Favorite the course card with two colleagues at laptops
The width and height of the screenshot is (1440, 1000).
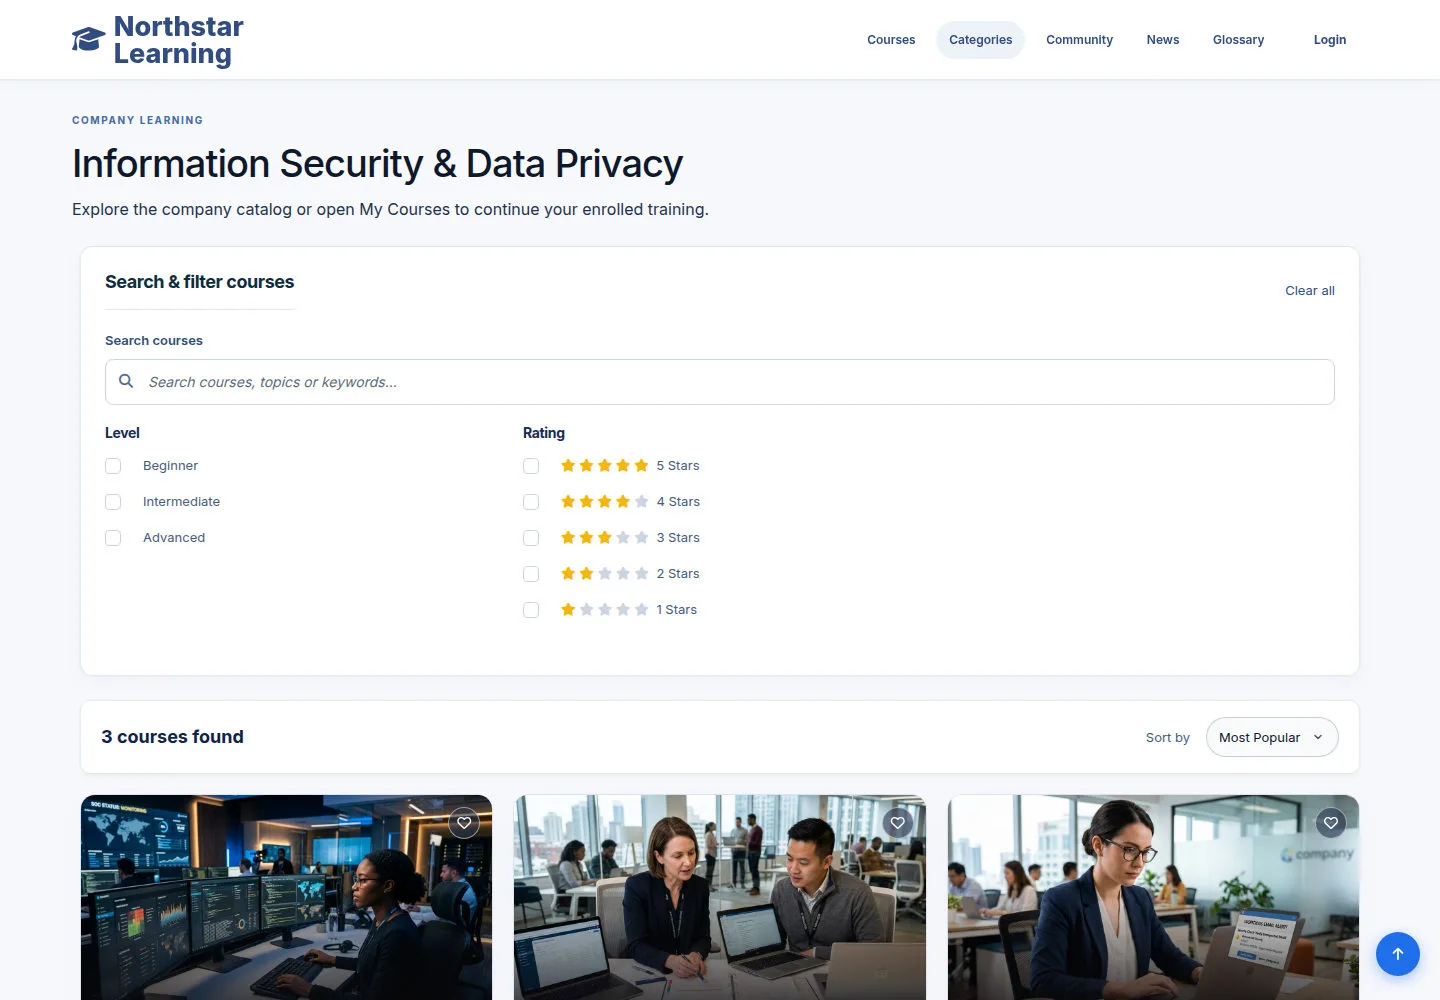click(898, 823)
